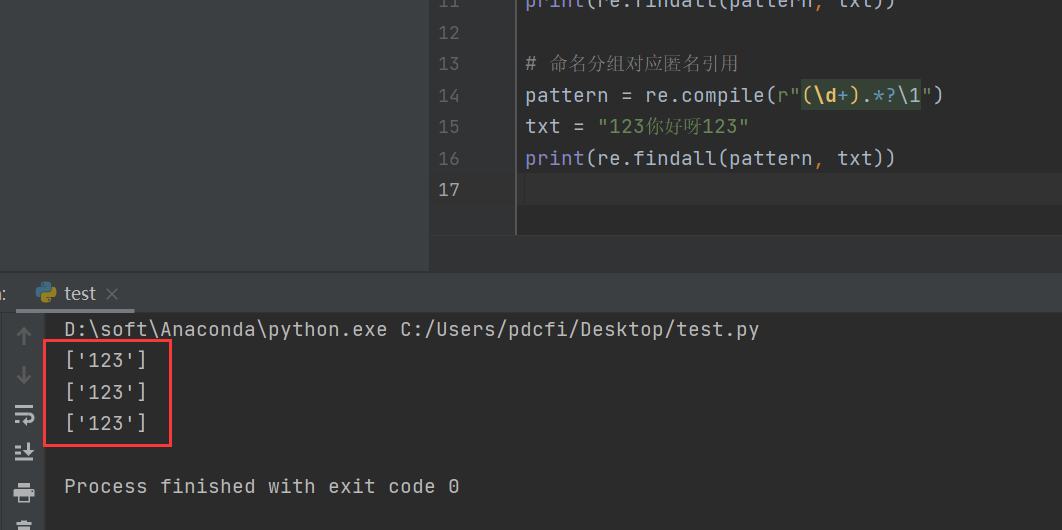Close the test run tab
This screenshot has height=530, width=1062.
112,294
